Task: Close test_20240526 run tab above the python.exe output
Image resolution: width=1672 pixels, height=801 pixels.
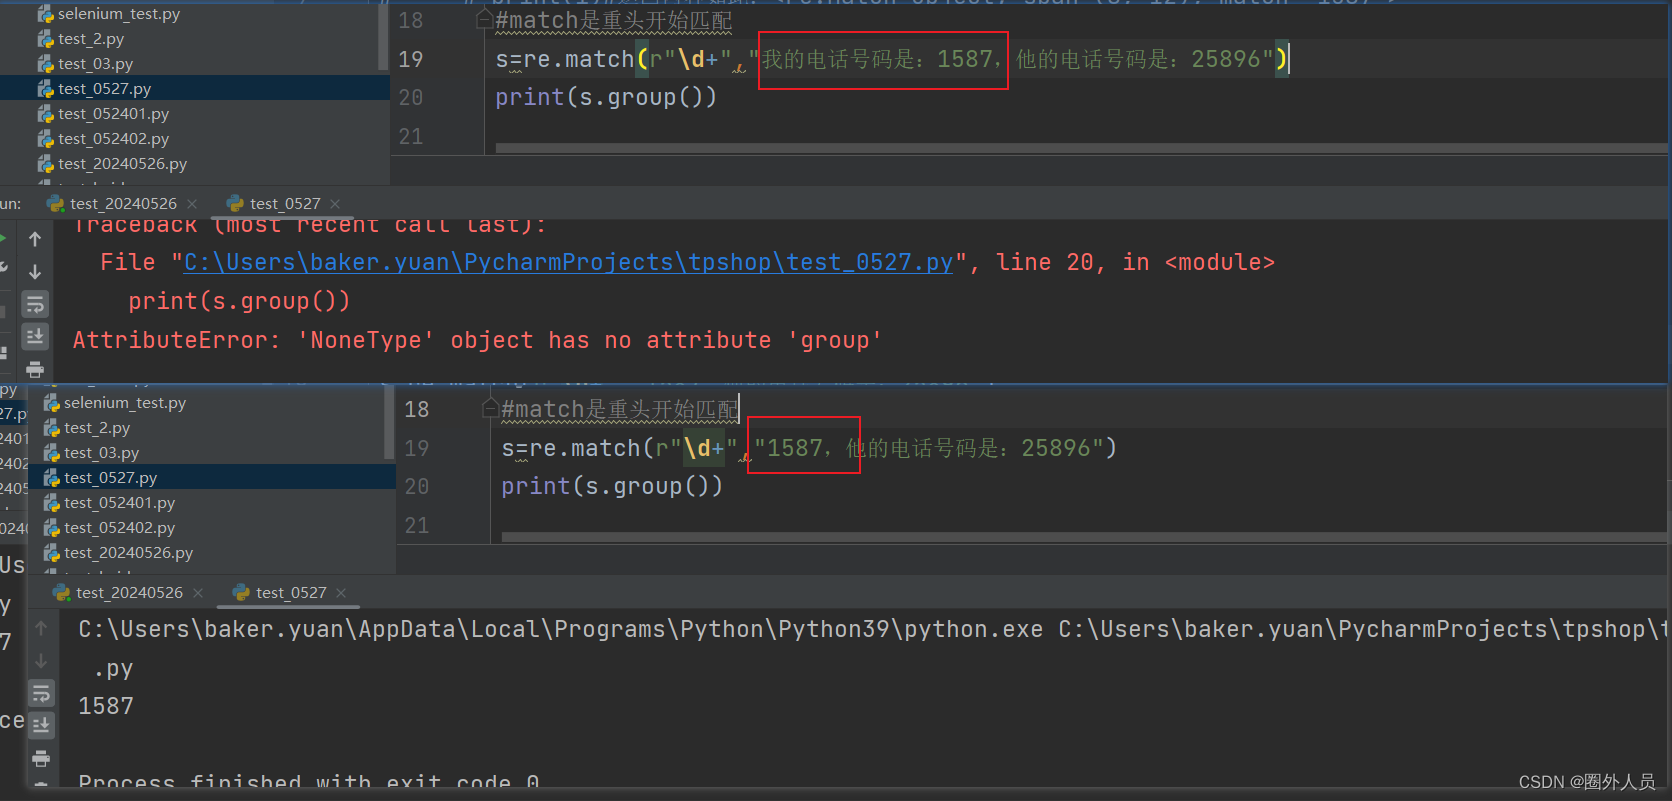Action: 198,593
